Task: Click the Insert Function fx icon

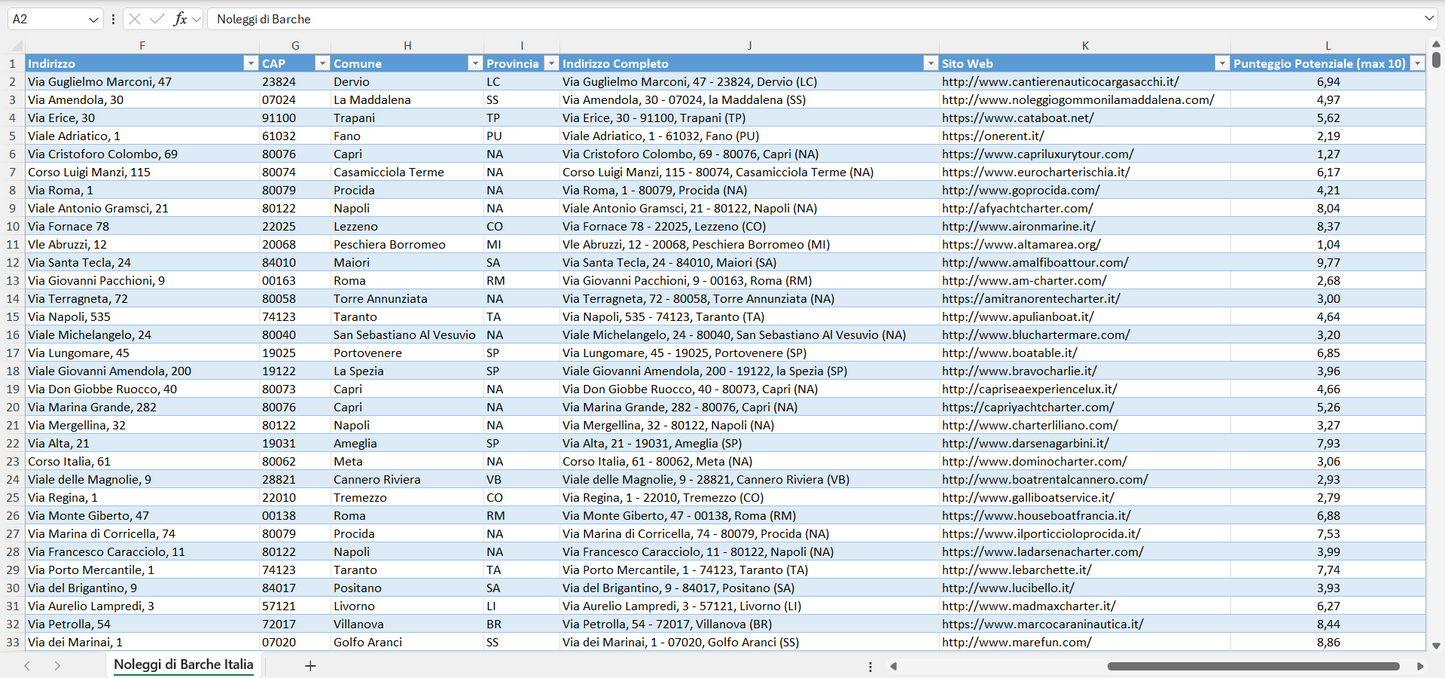Action: click(180, 19)
